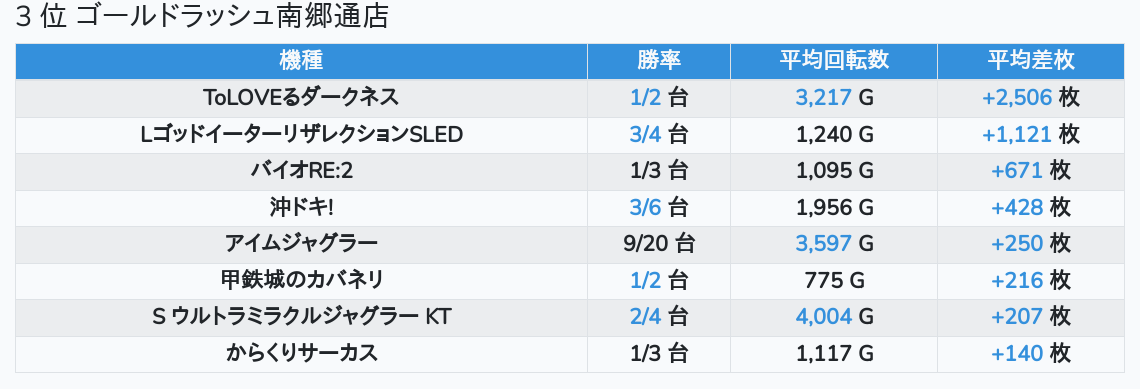Click the +1,121 枚 difference value
This screenshot has height=389, width=1140.
coord(1031,135)
